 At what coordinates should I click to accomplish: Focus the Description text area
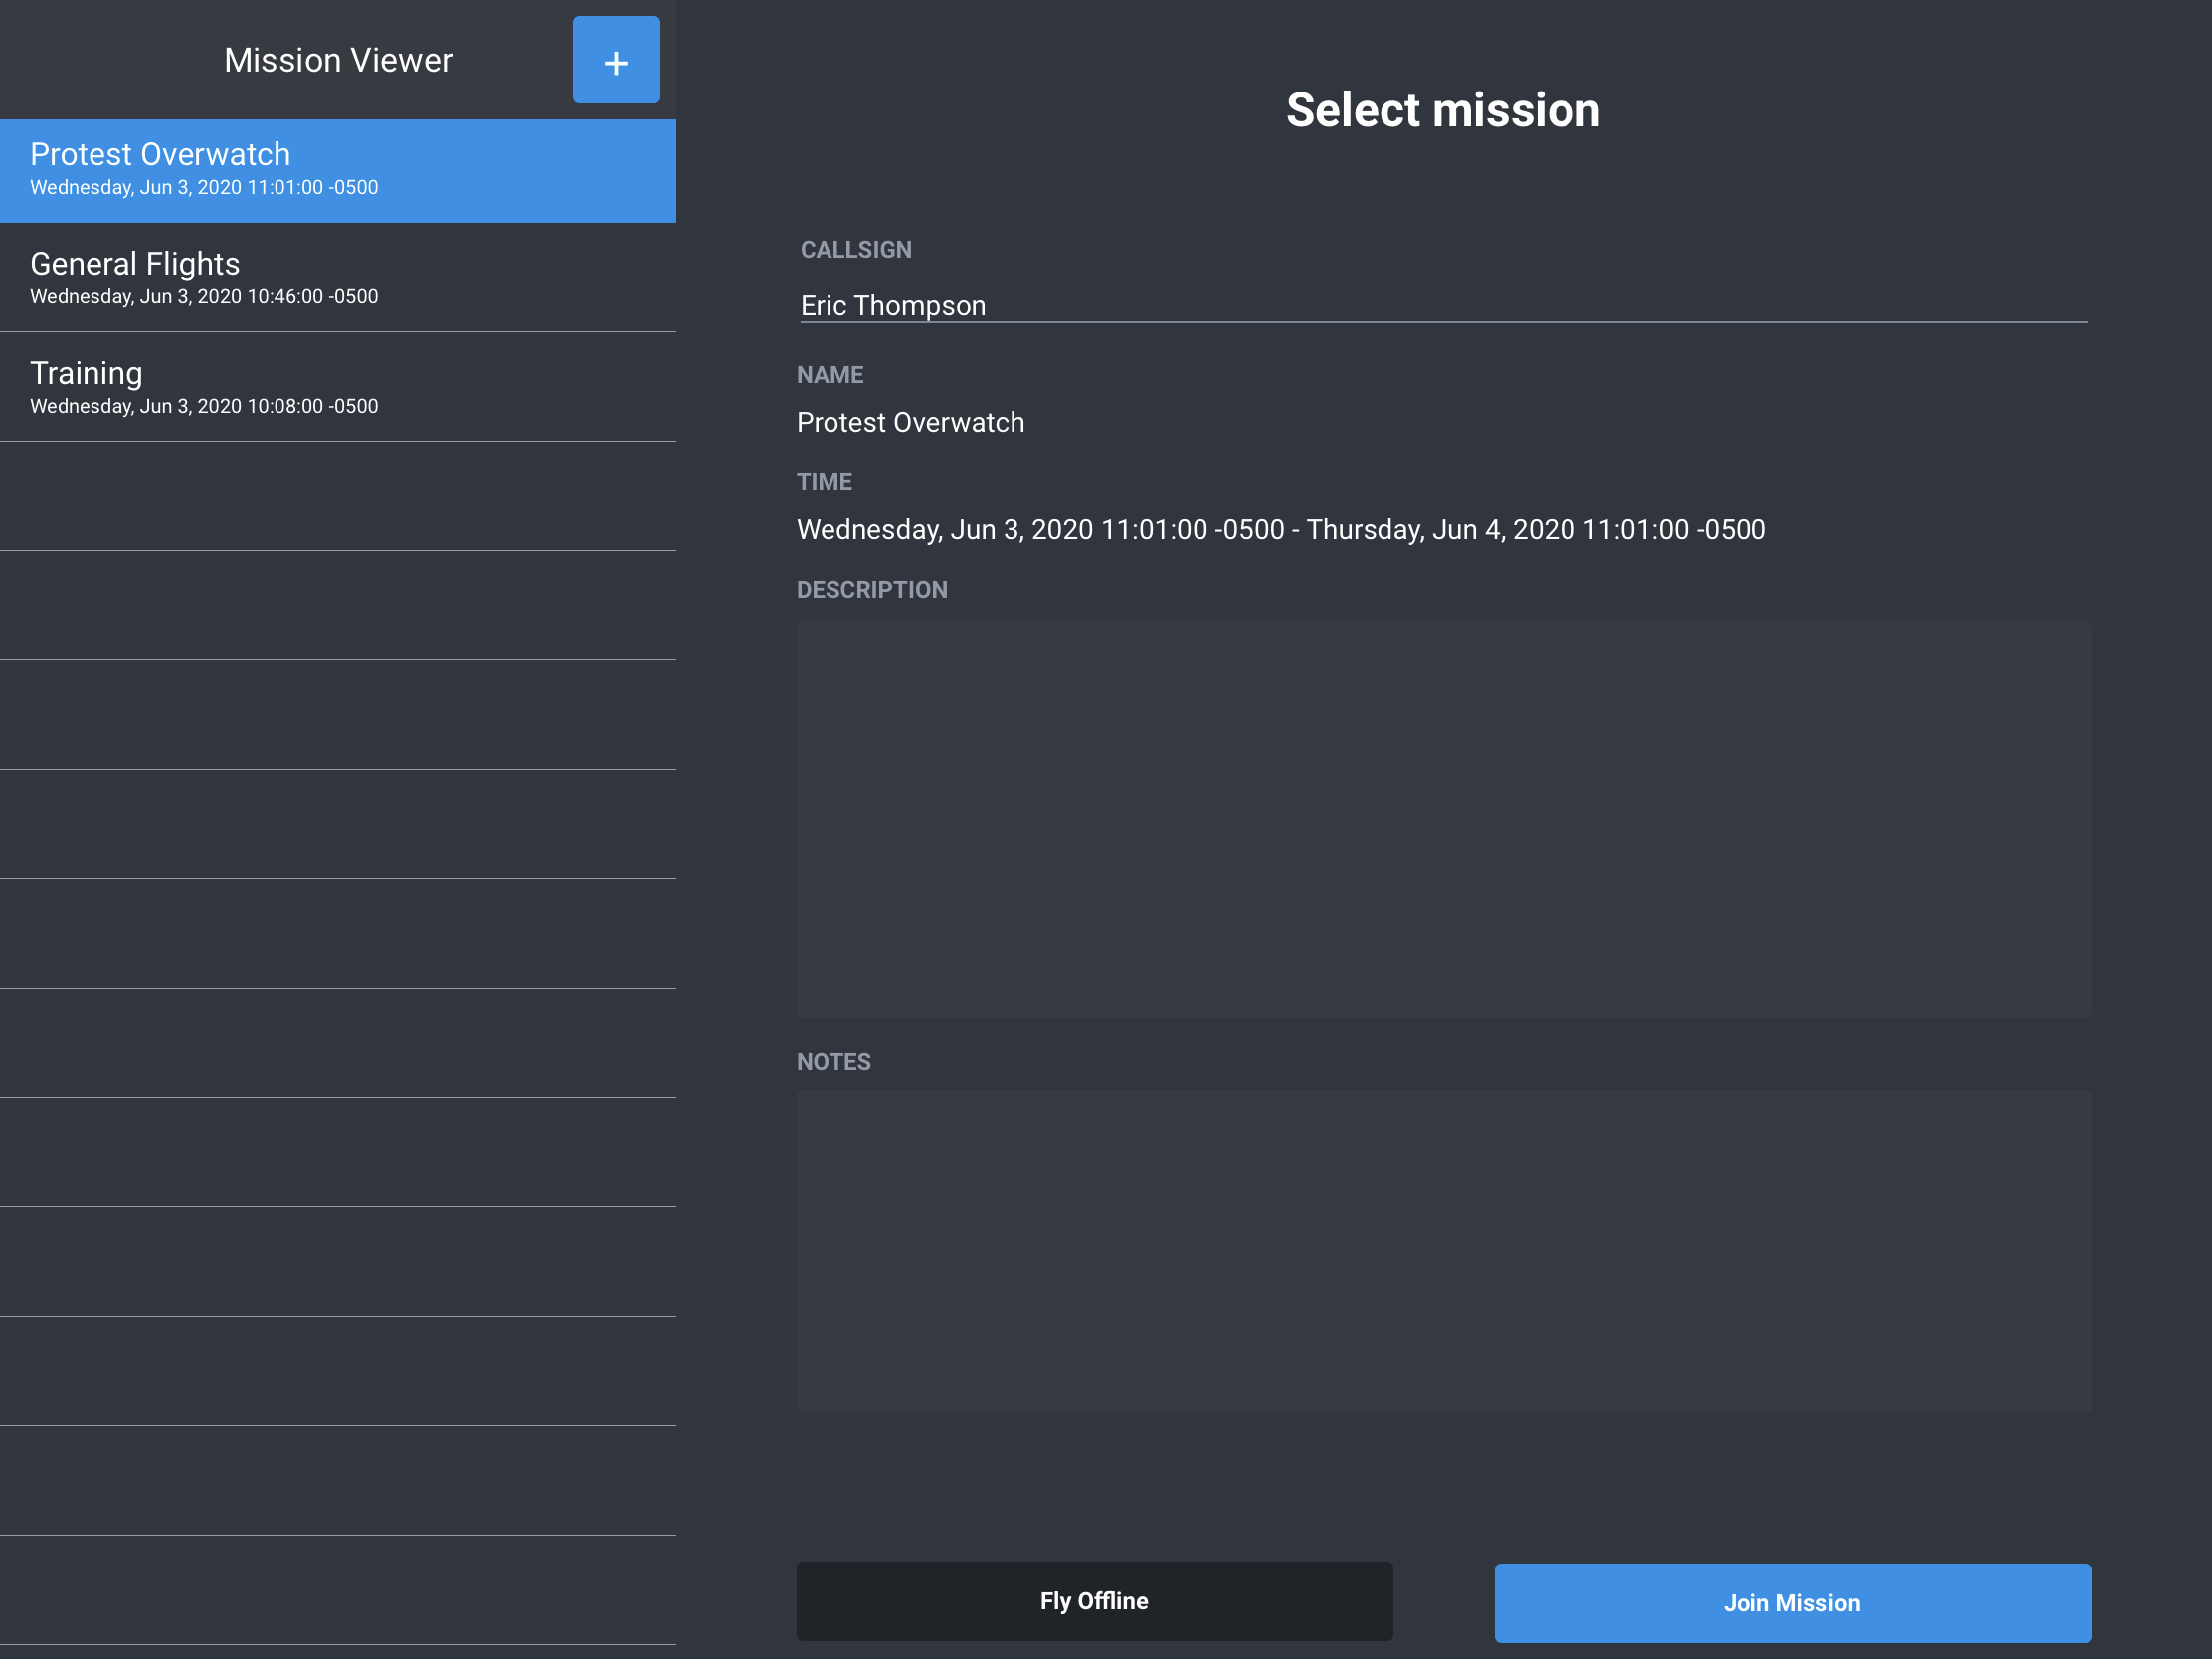coord(1443,819)
